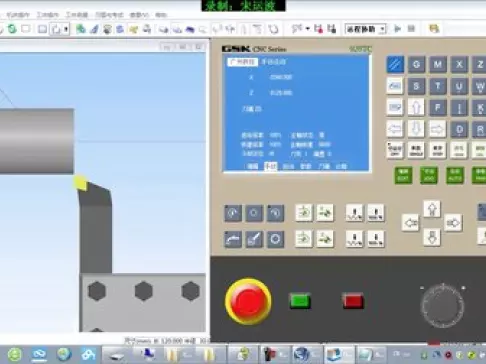Click the green refresh icon in toolbar
This screenshot has width=486, height=364.
click(x=12, y=29)
